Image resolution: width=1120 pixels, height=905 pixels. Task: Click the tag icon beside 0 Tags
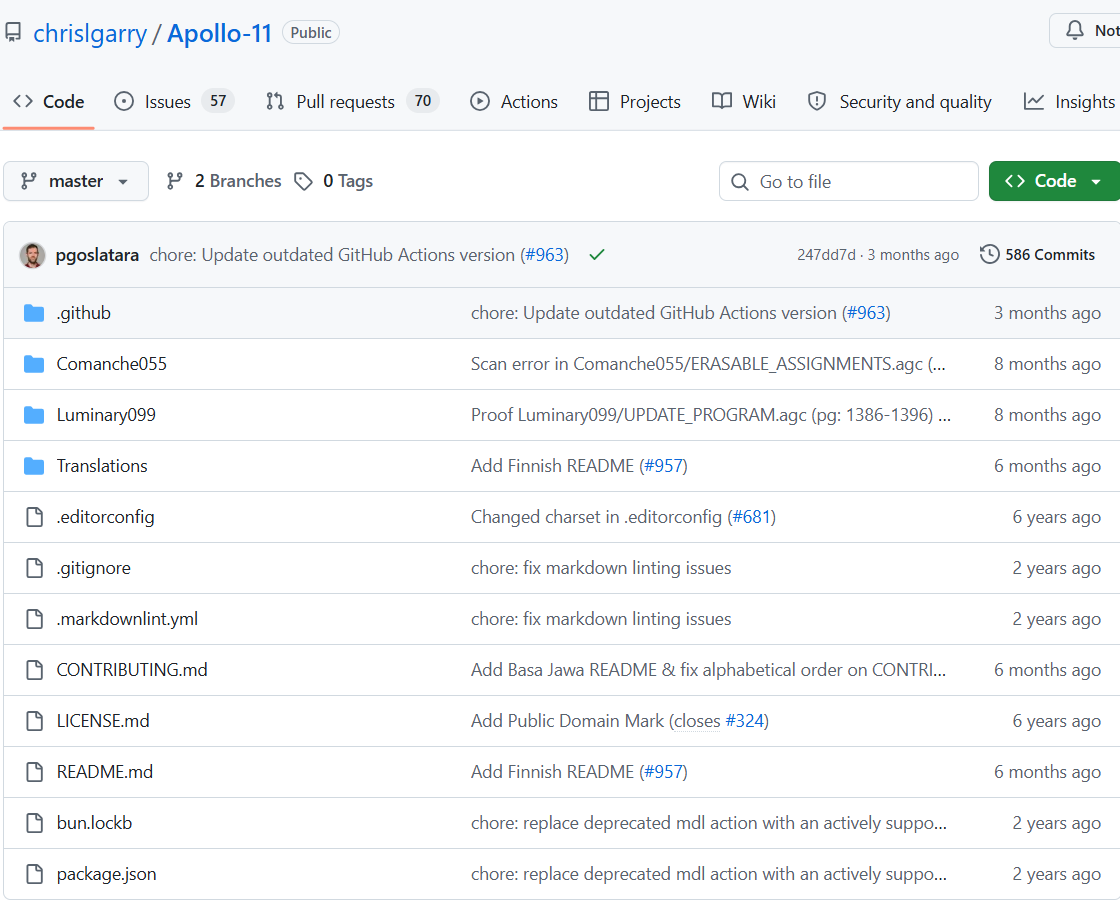point(303,181)
